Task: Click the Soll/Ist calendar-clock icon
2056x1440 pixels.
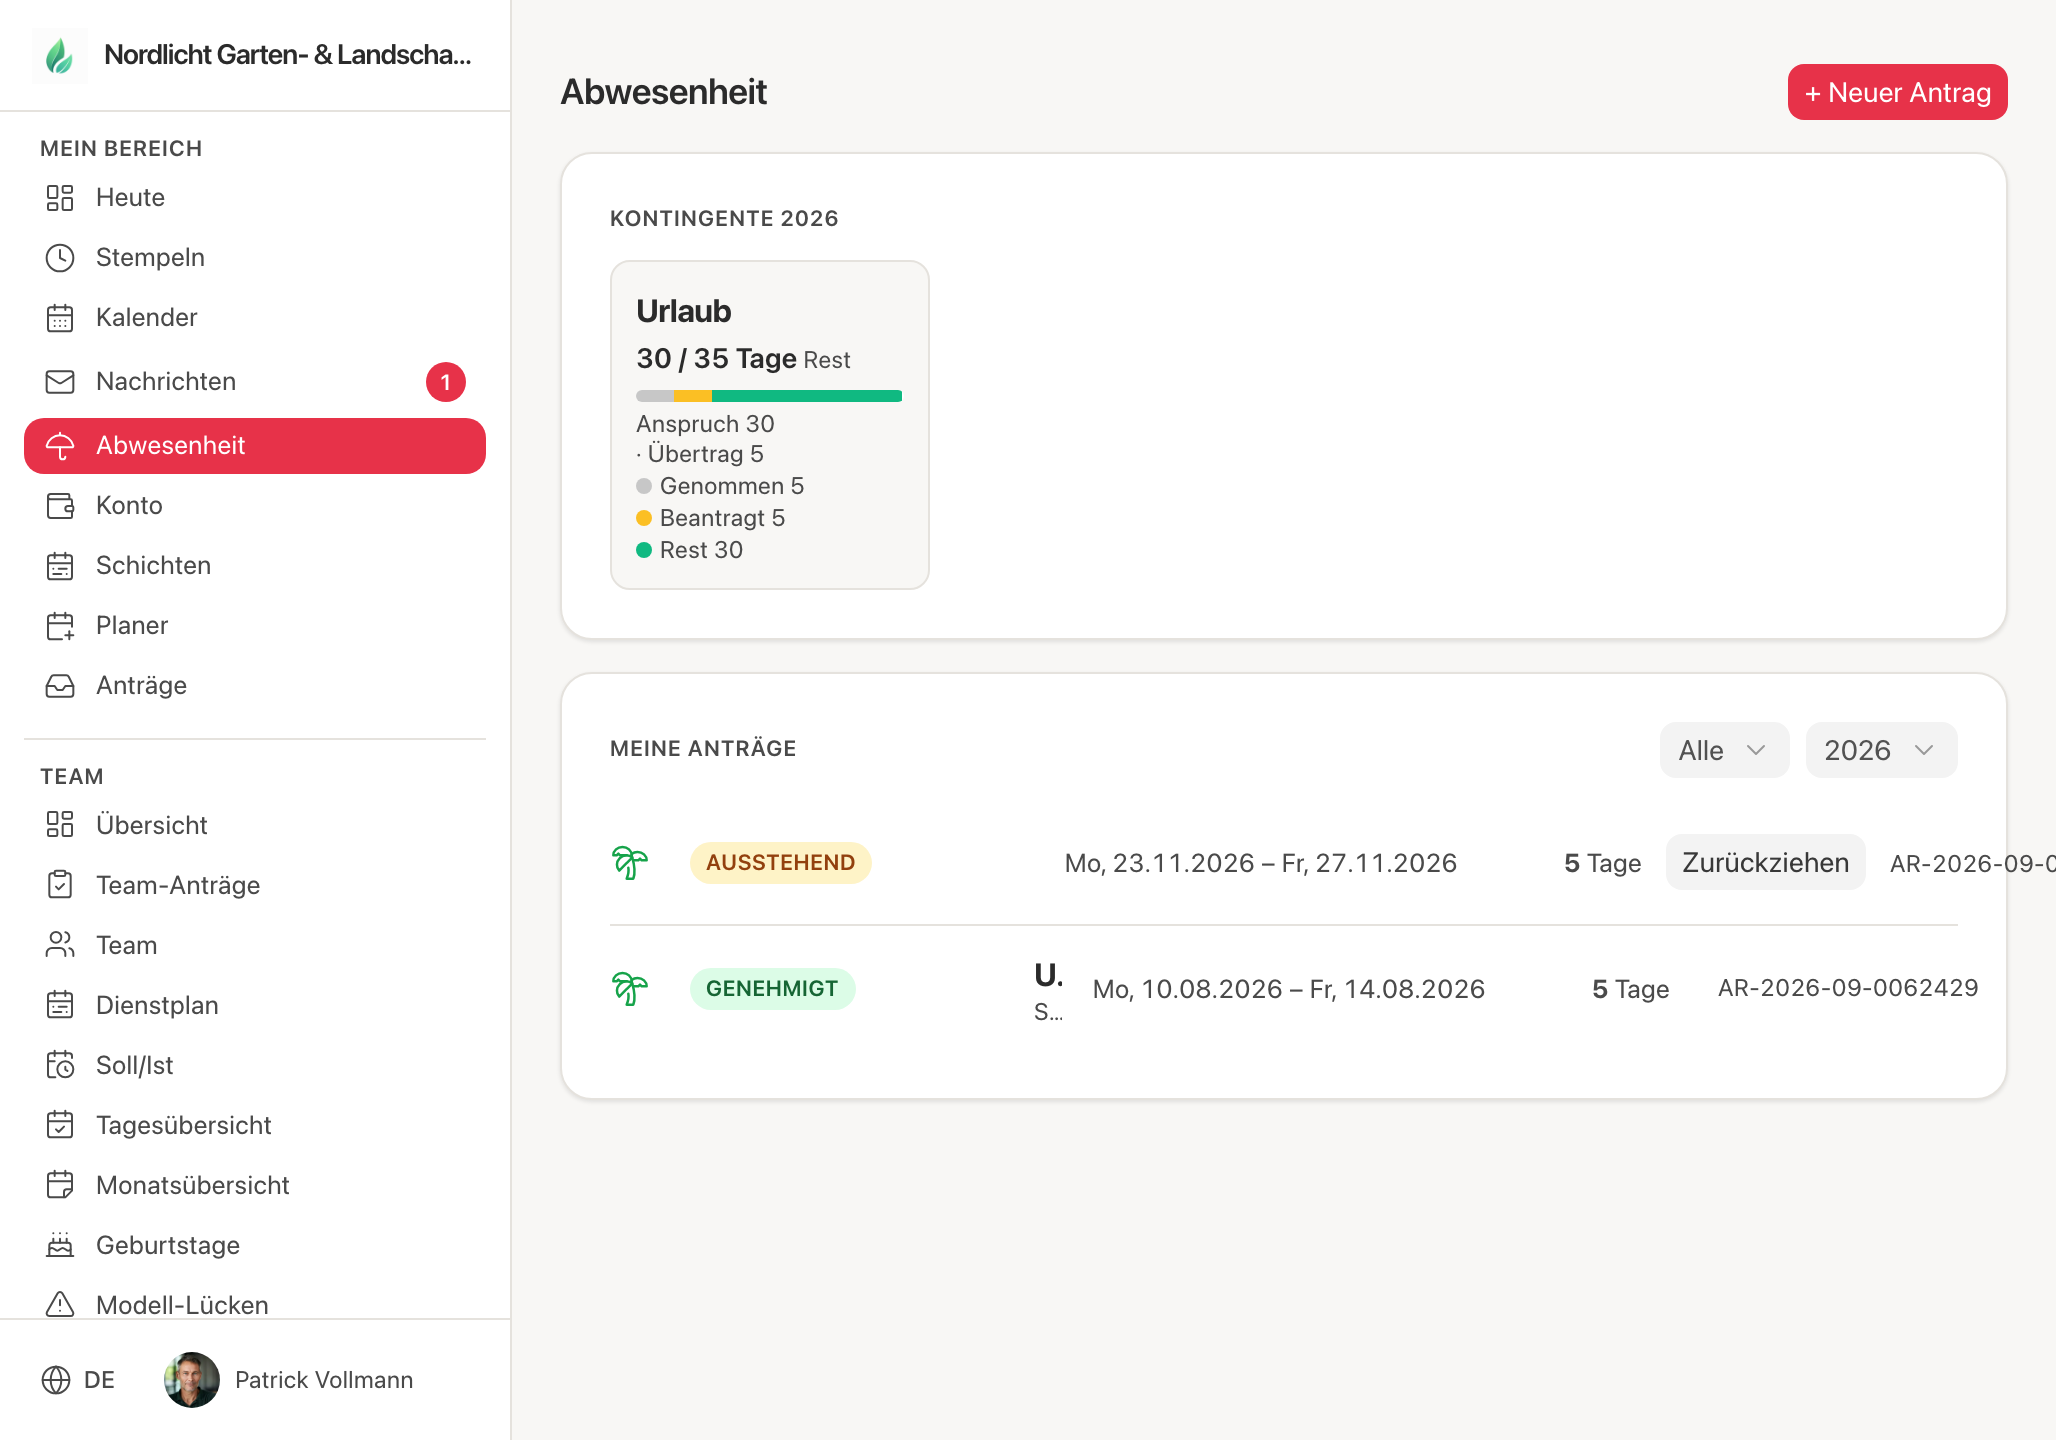Action: (x=60, y=1065)
